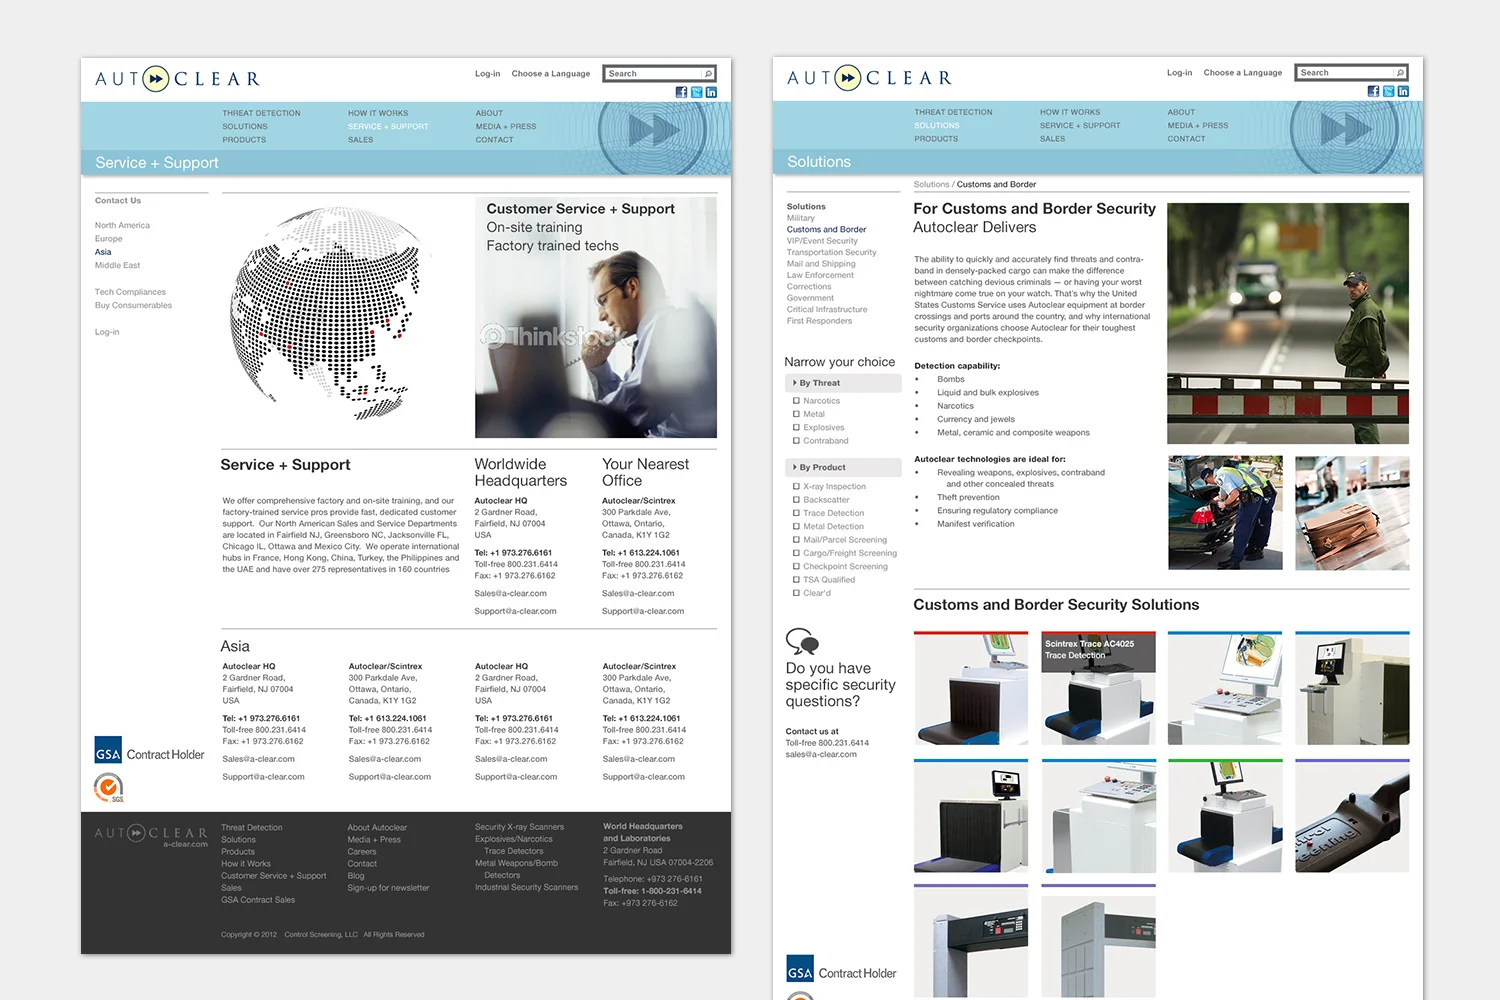Click Twitter icon on Solutions page

point(1388,91)
